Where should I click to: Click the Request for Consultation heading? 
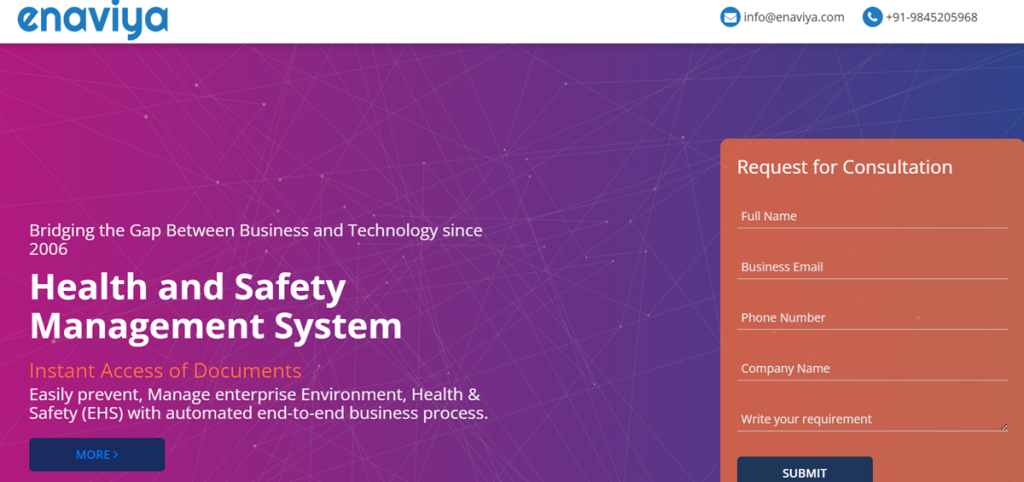(x=844, y=167)
